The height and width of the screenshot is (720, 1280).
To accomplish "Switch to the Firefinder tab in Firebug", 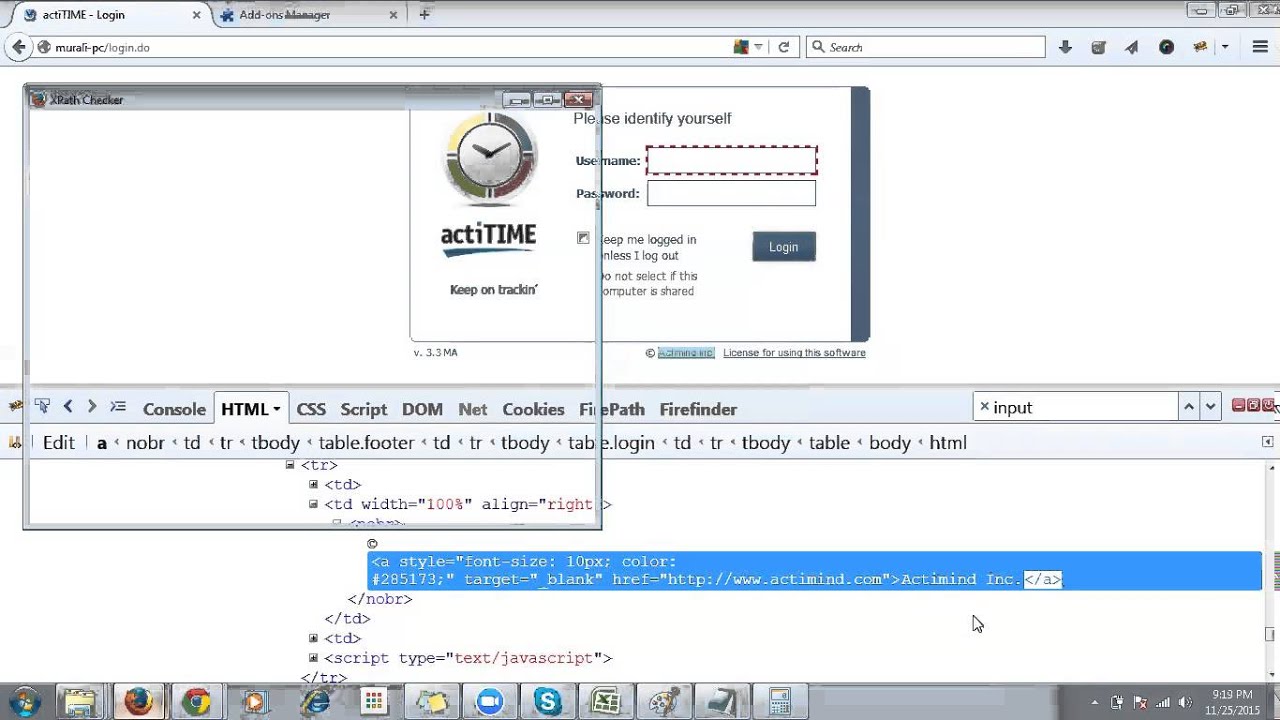I will [x=698, y=409].
